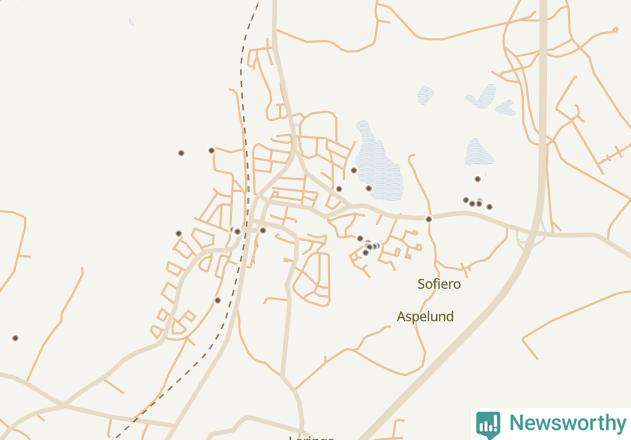Click the leftmost dot in the four-dot eastern cluster
631x440 pixels.
point(466,200)
